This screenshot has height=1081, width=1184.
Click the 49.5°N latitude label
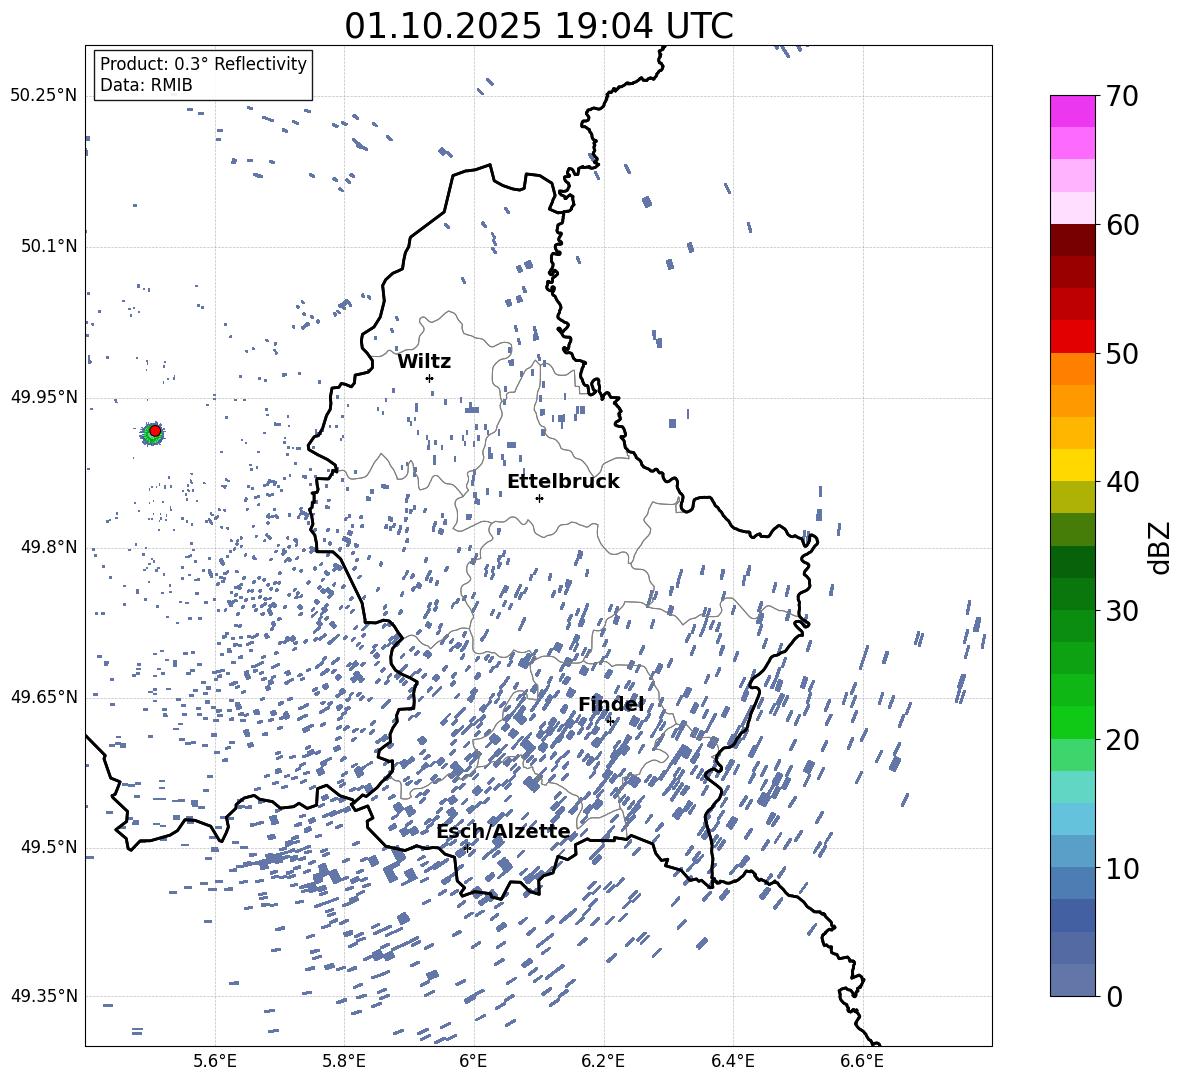[x=50, y=847]
